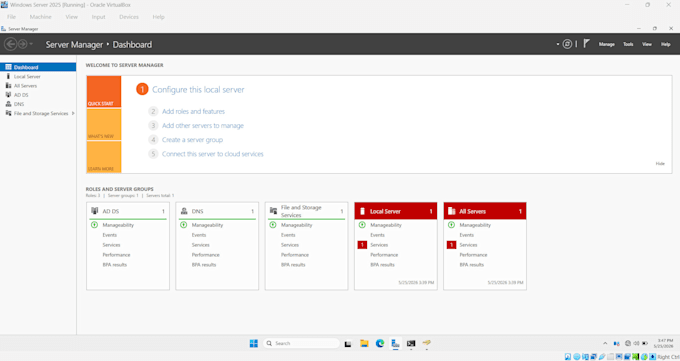Image resolution: width=680 pixels, height=361 pixels.
Task: Click the forward navigation arrow in Server Manager
Action: [x=22, y=44]
